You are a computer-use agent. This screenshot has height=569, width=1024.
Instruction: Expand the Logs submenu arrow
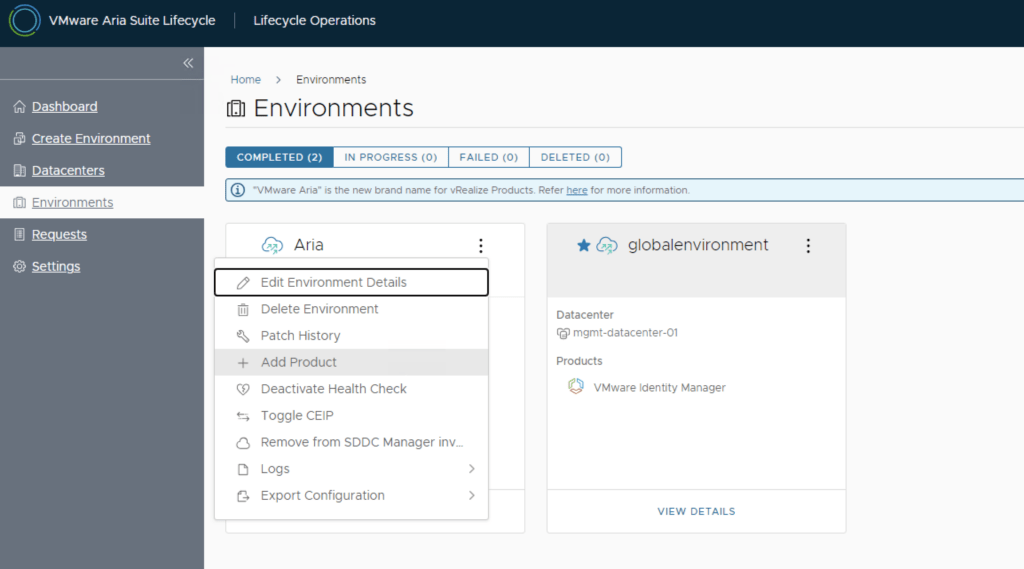click(471, 469)
